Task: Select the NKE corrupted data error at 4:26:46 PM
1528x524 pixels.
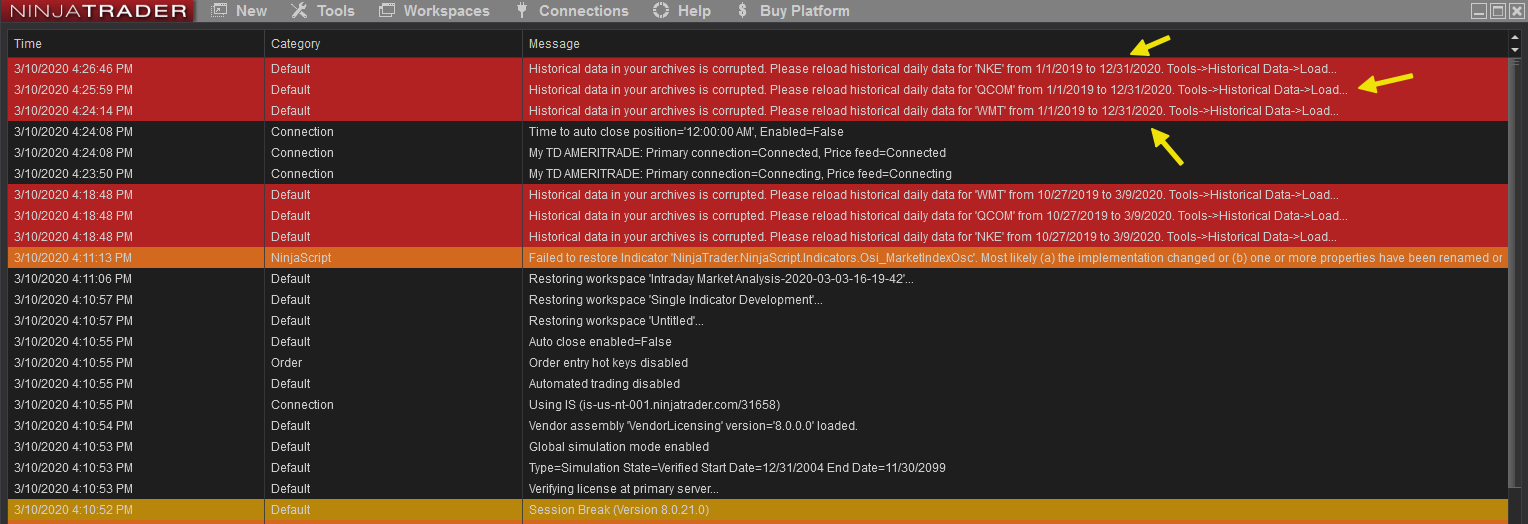Action: 700,69
